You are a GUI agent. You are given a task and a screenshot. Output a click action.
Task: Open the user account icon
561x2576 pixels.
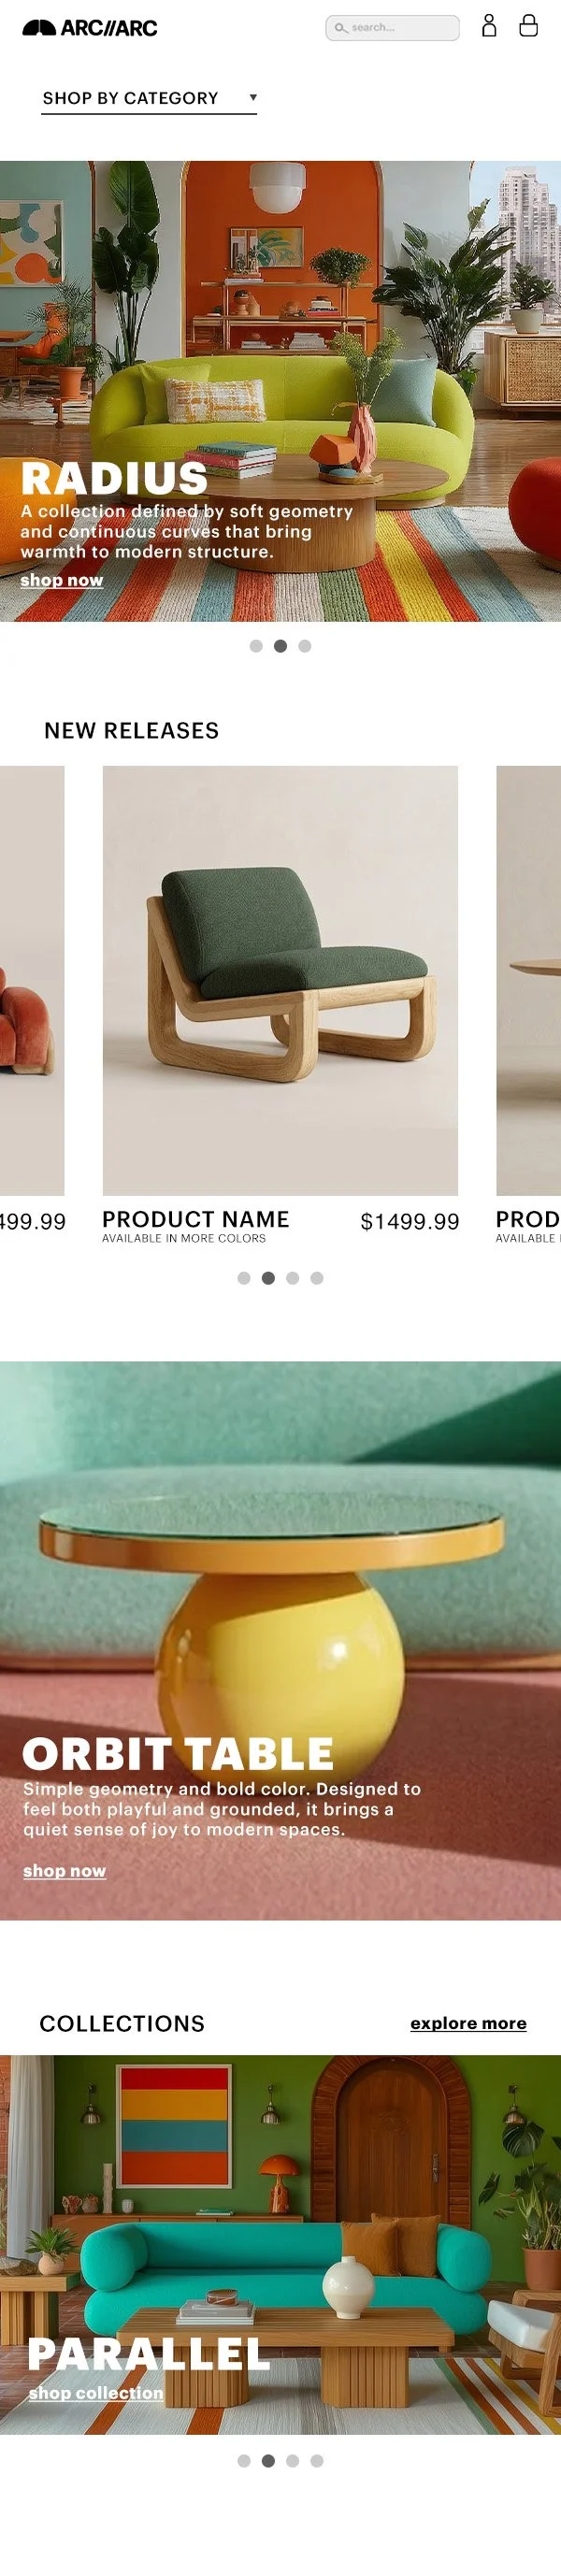coord(489,26)
